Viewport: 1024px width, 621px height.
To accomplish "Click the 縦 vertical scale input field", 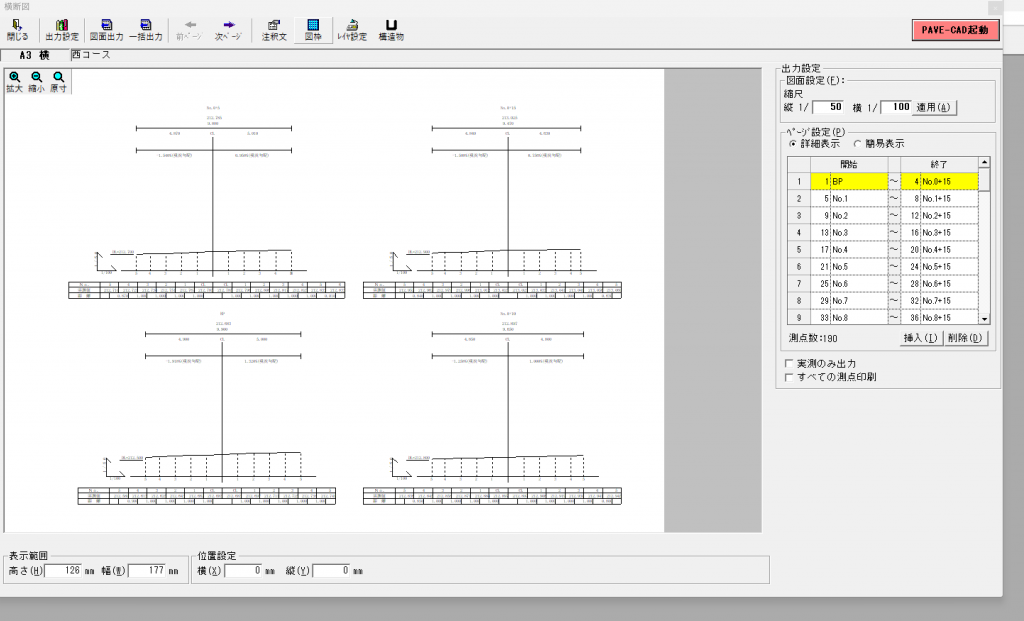I will click(x=828, y=107).
